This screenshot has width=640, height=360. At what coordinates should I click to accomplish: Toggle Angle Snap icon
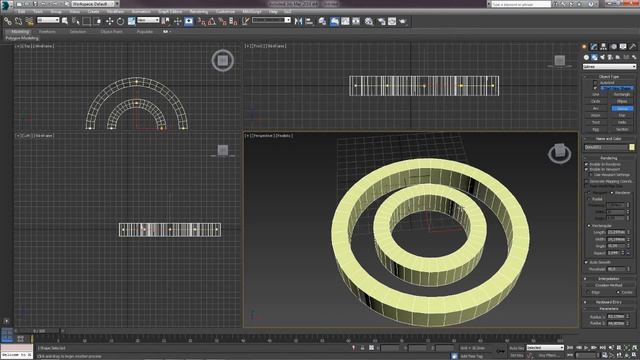click(211, 21)
